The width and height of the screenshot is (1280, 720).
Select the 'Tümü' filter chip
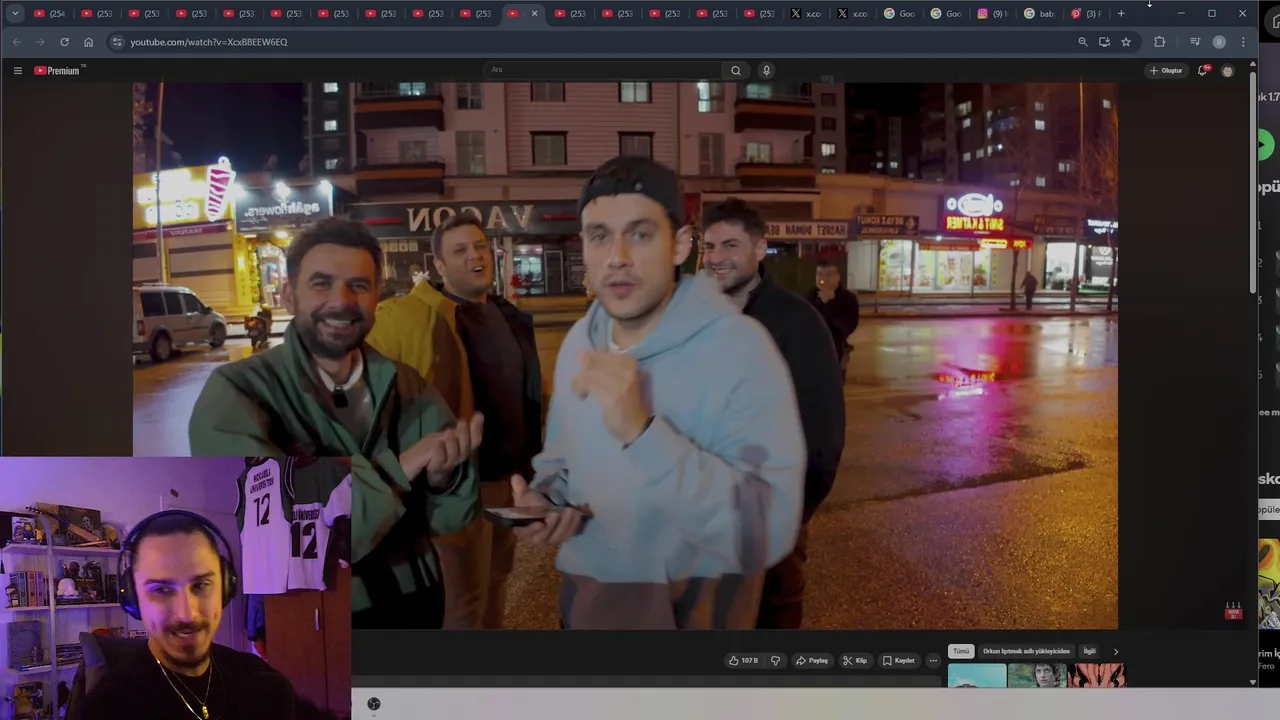[961, 651]
